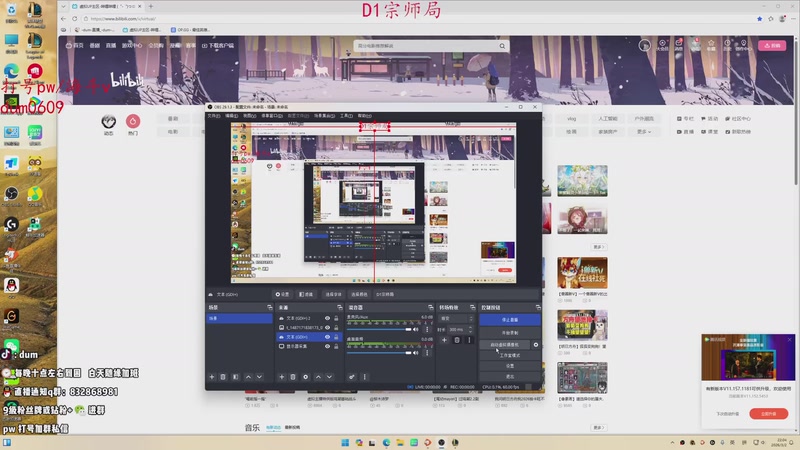Open source properties gear in Sources panel

[305, 377]
